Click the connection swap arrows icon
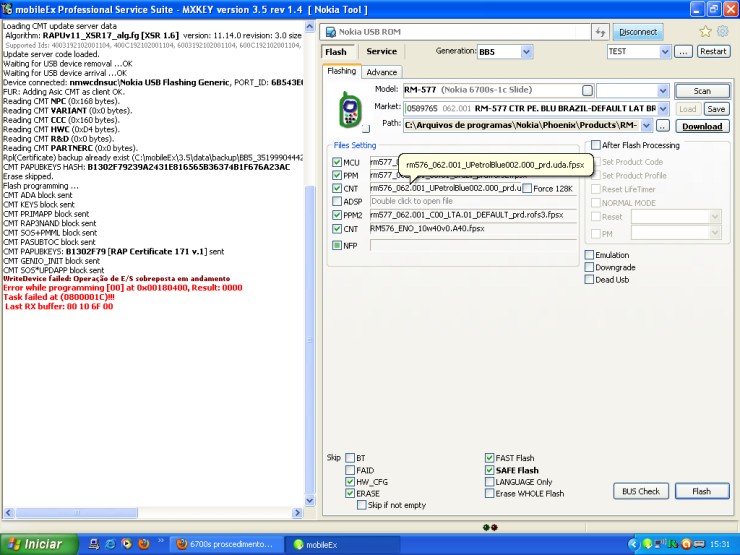Screen dimensions: 740x555 tap(600, 32)
